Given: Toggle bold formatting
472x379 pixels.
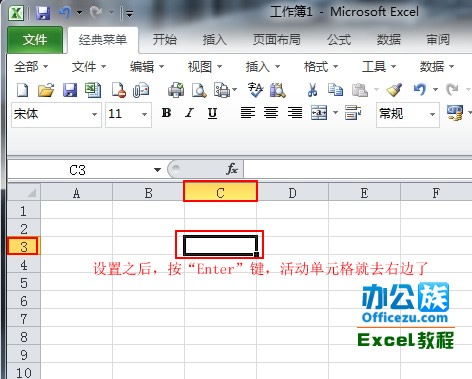Looking at the screenshot, I should tap(166, 113).
